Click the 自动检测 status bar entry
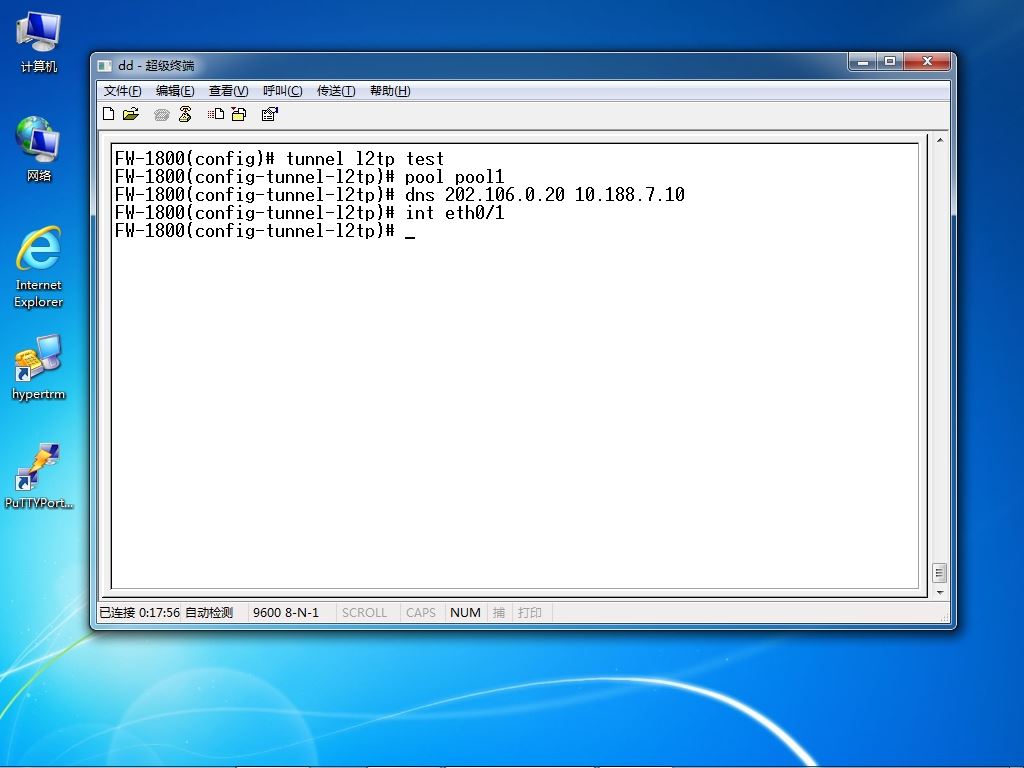Image resolution: width=1024 pixels, height=768 pixels. click(209, 613)
